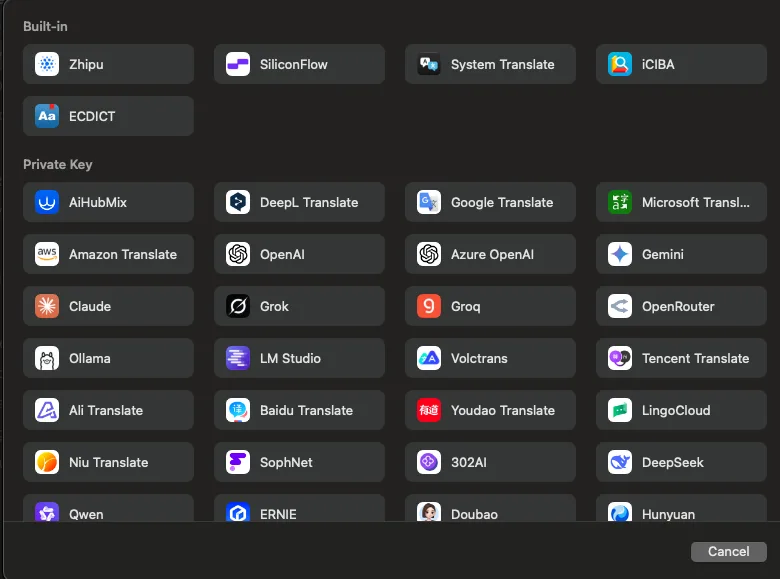Click the Youdao Translate red icon
This screenshot has width=780, height=579.
(429, 410)
